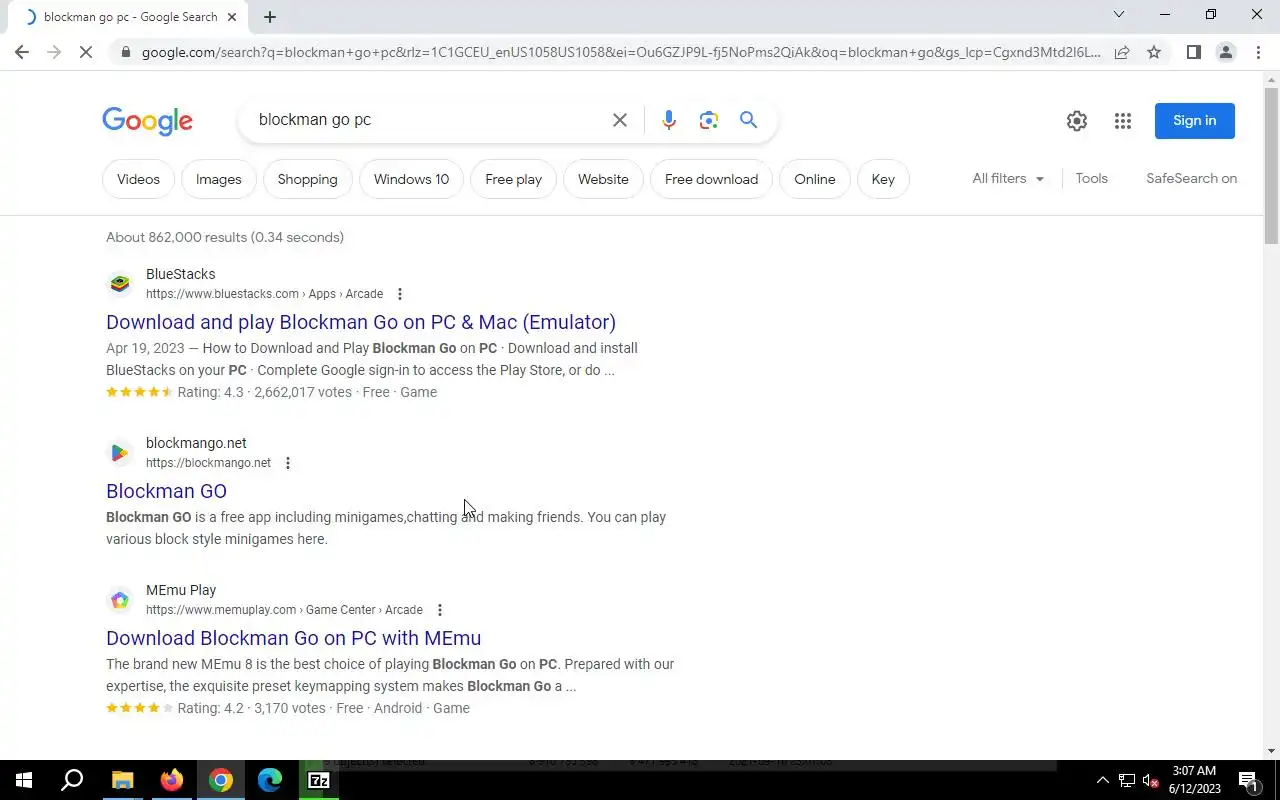Open the network status tray icon
The image size is (1280, 800).
tap(1127, 780)
